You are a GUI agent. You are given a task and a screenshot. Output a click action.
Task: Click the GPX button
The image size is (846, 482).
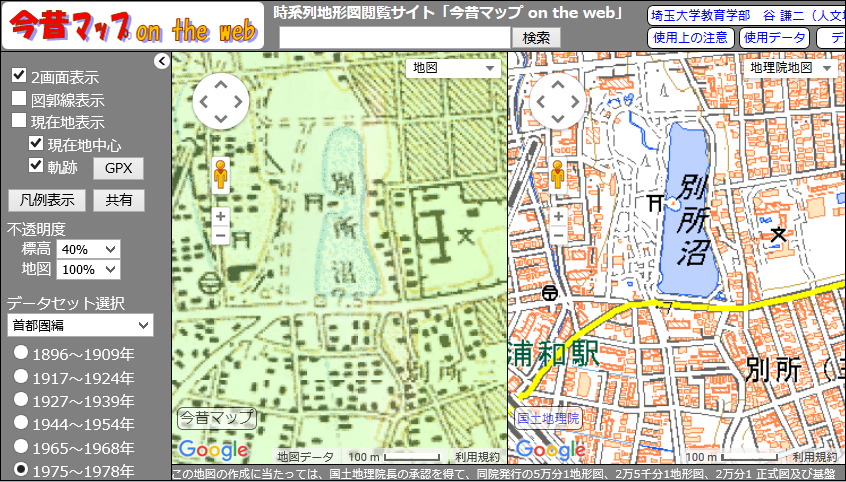click(119, 168)
